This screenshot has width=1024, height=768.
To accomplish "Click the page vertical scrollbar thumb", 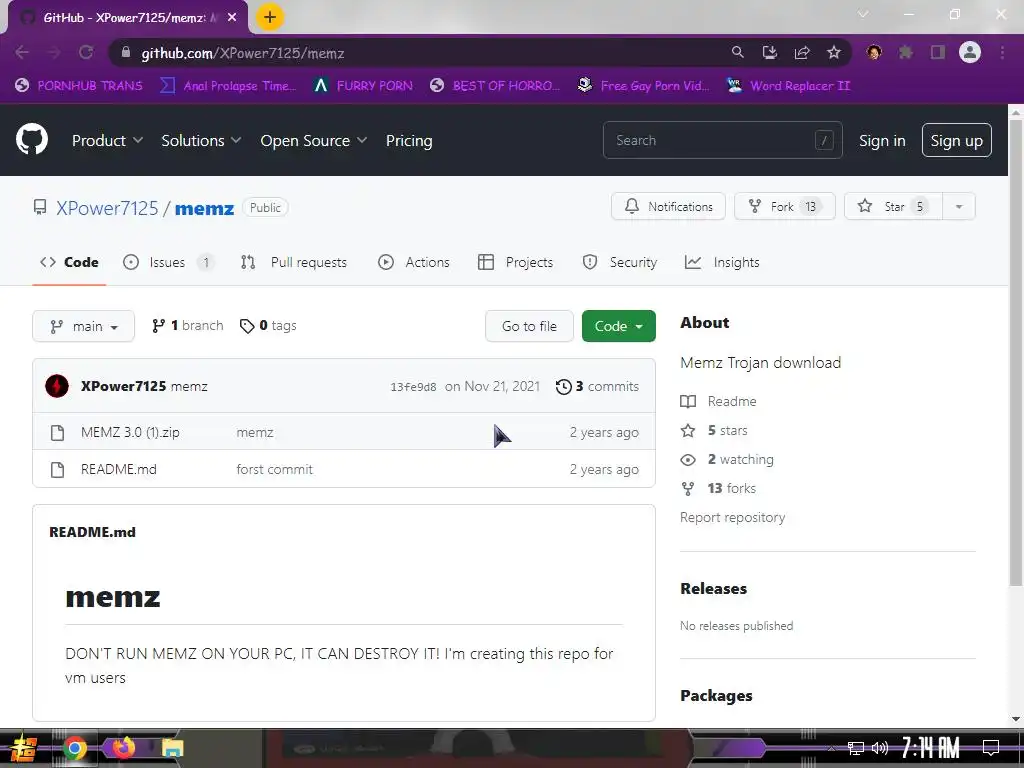I will (1016, 353).
